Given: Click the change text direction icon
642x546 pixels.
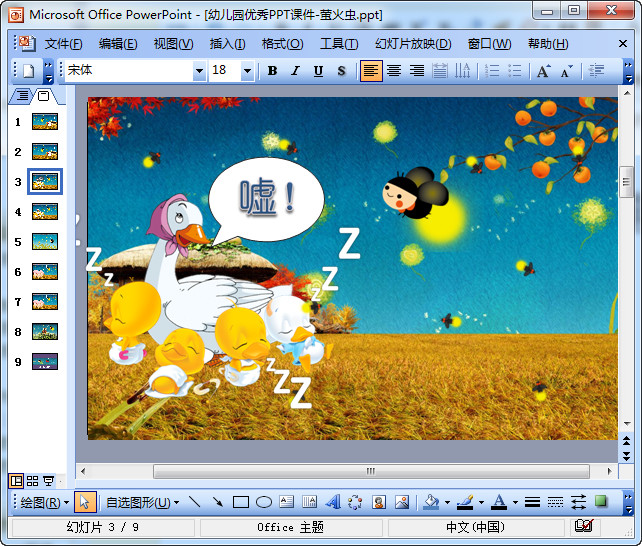Looking at the screenshot, I should pyautogui.click(x=463, y=71).
